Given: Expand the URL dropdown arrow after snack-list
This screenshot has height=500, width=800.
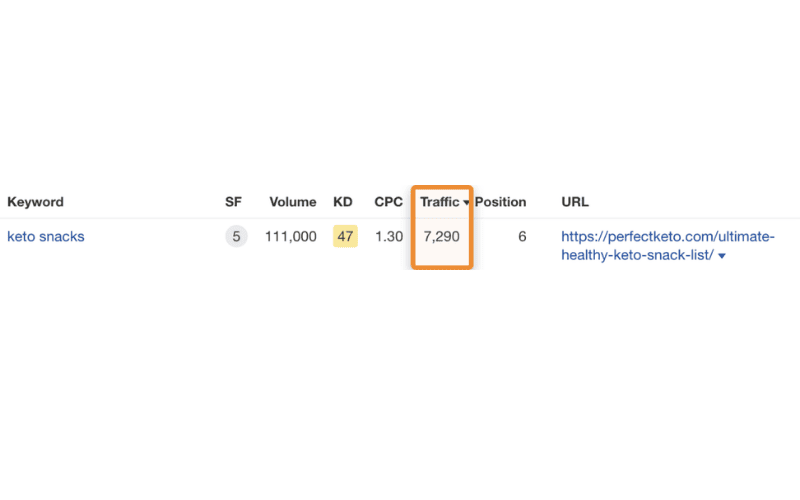Looking at the screenshot, I should [721, 256].
